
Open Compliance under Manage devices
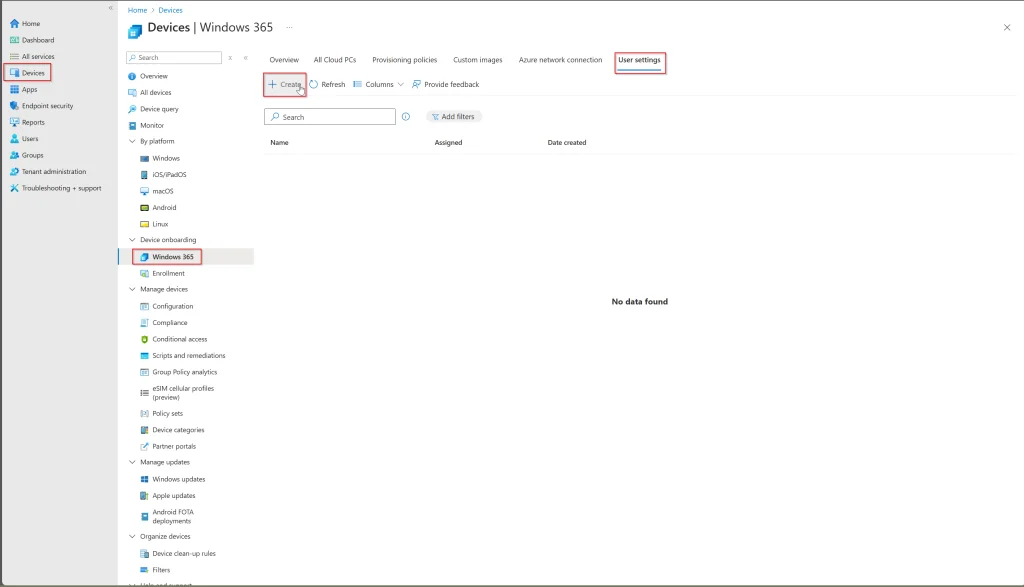point(164,323)
